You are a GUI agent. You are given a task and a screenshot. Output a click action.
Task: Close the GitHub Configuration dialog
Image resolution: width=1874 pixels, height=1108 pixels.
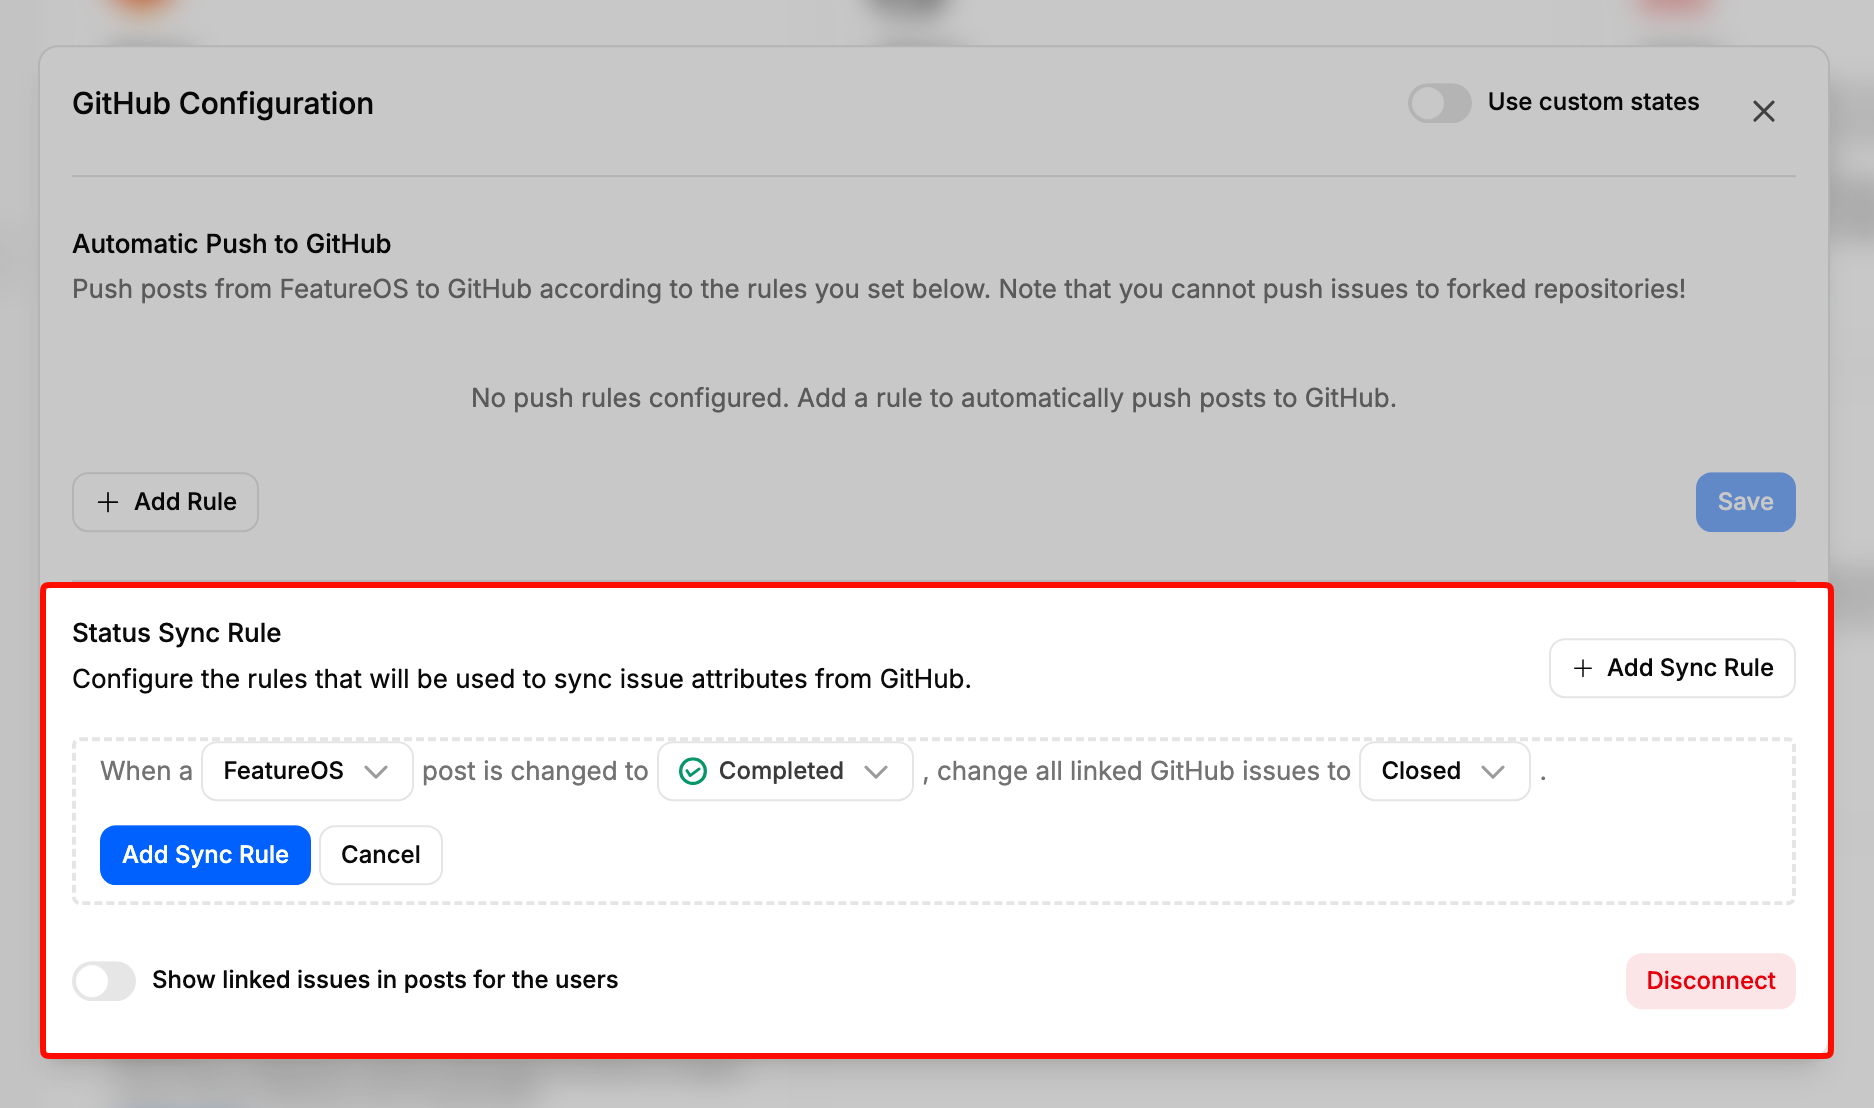coord(1763,111)
